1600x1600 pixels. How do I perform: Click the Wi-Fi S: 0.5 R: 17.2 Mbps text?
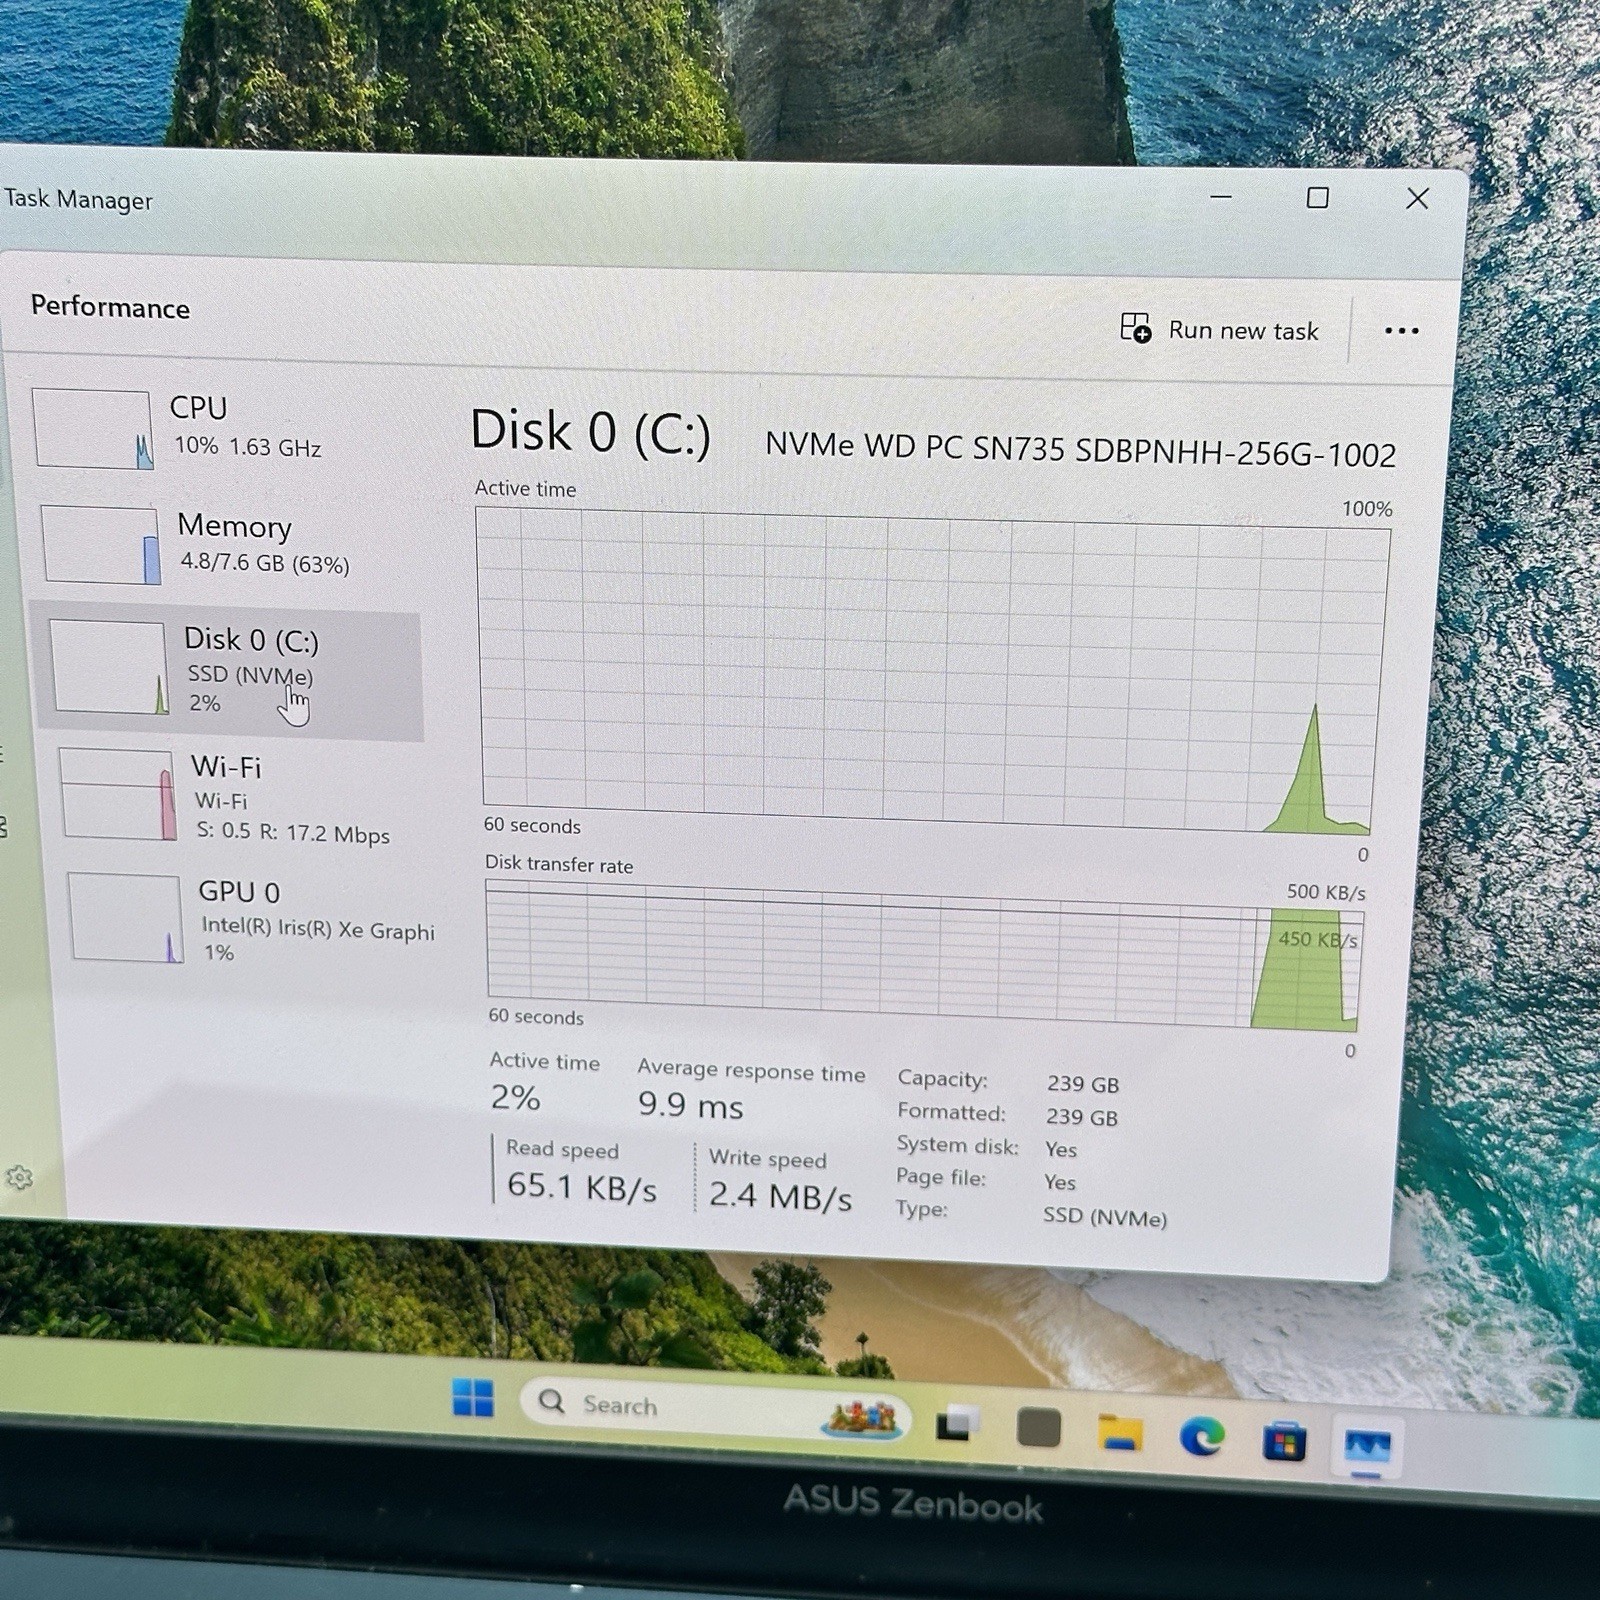pos(292,833)
